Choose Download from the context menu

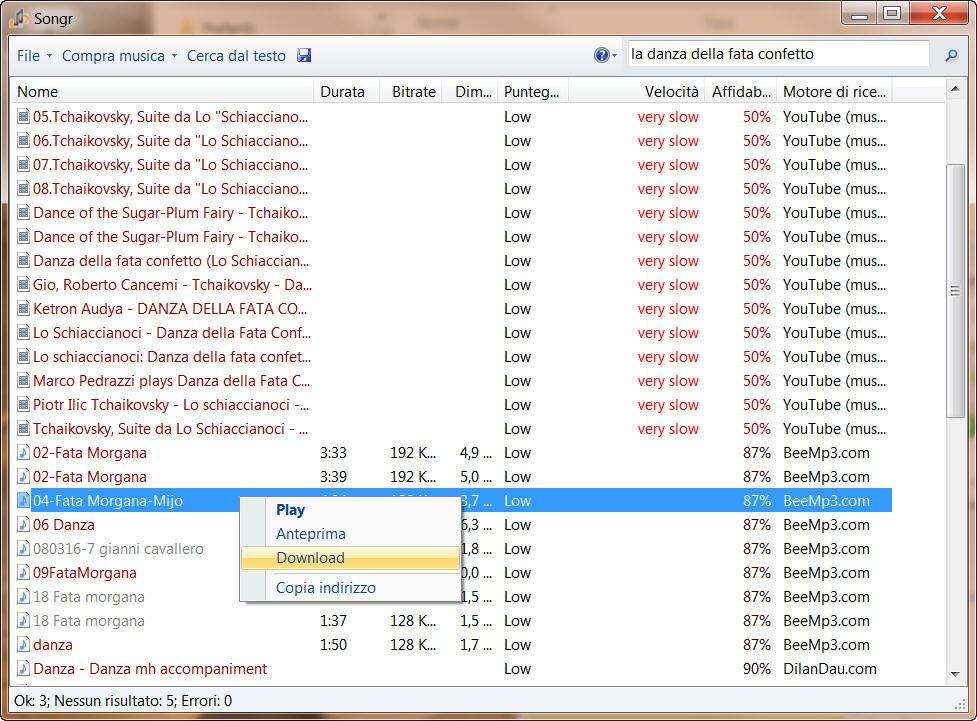pyautogui.click(x=350, y=558)
